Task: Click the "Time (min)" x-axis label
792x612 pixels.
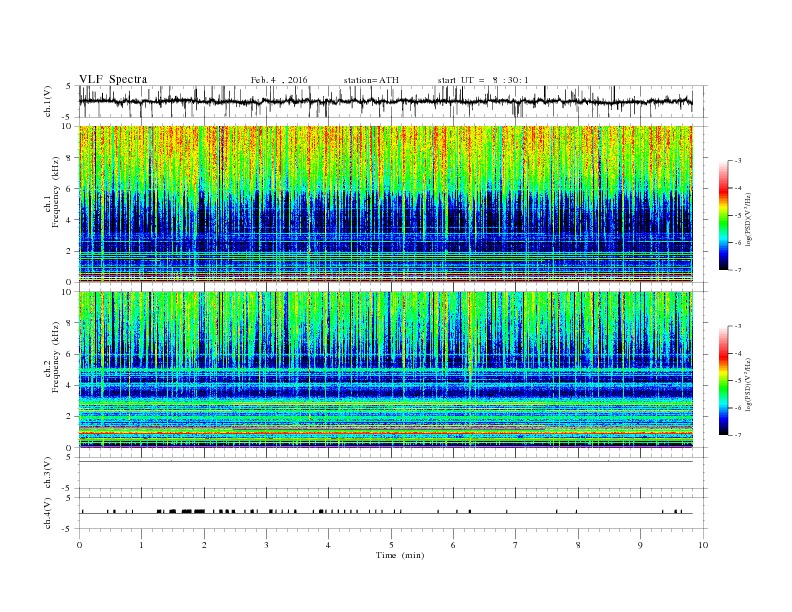Action: click(x=400, y=555)
